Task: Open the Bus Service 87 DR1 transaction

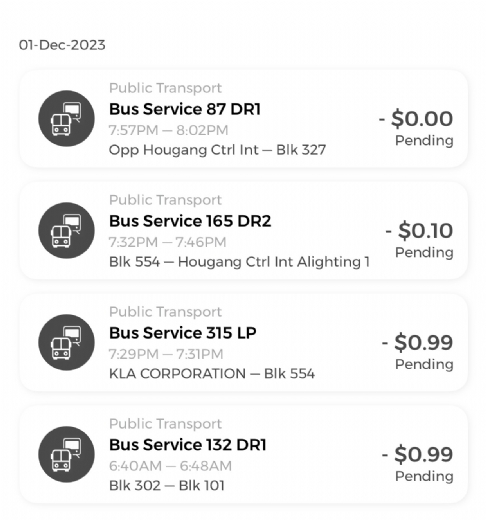Action: click(x=243, y=119)
